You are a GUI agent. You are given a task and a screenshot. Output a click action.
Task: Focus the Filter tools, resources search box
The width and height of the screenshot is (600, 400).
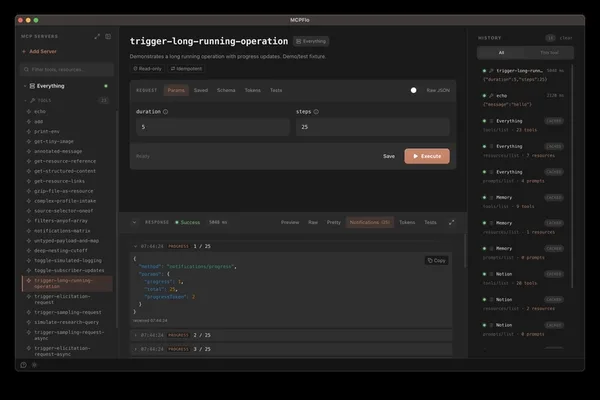[x=67, y=70]
